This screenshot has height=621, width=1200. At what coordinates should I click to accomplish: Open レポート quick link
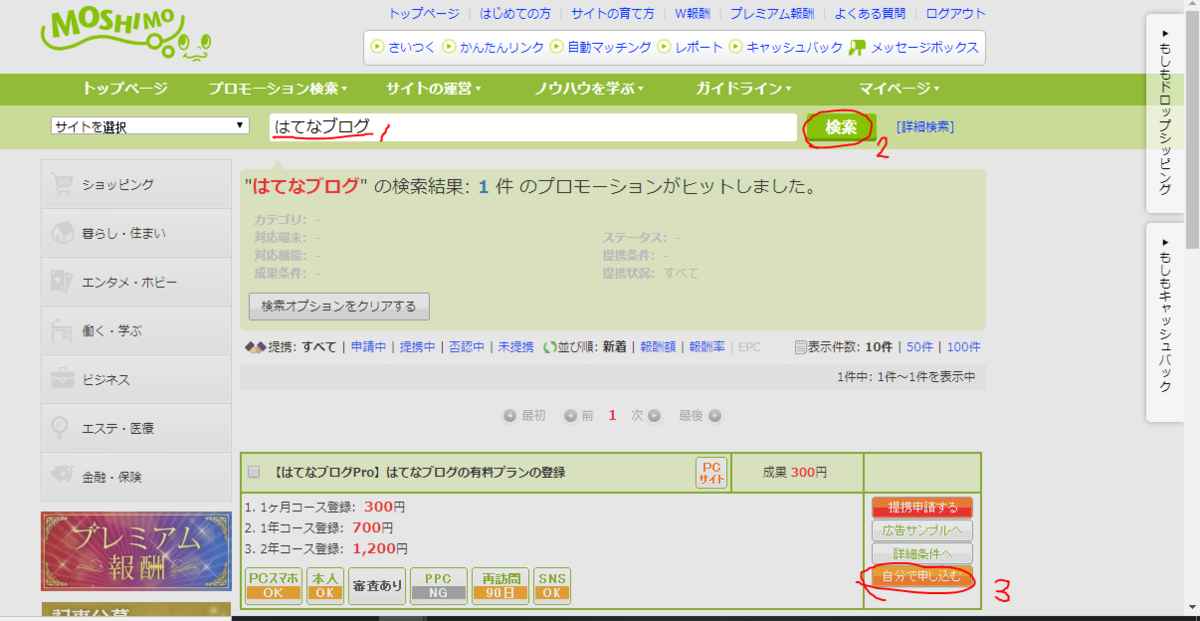pos(691,47)
